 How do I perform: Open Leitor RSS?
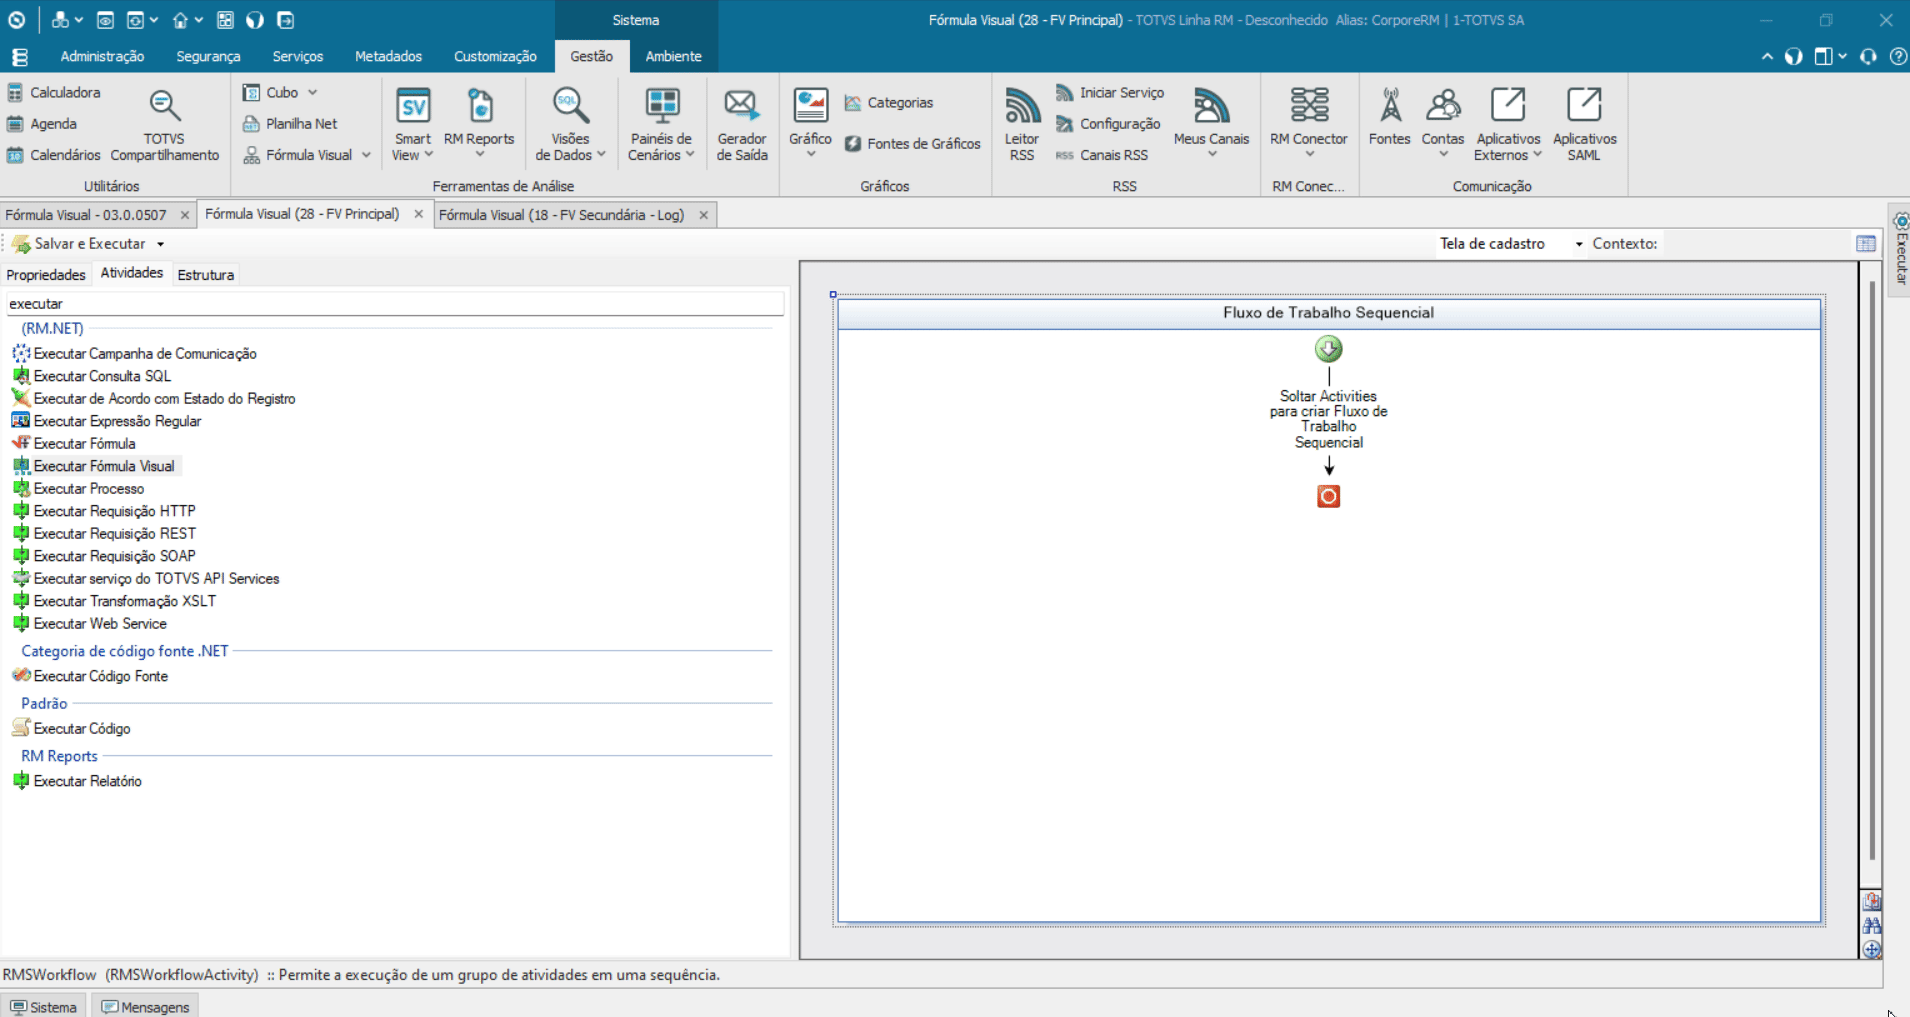pyautogui.click(x=1022, y=125)
